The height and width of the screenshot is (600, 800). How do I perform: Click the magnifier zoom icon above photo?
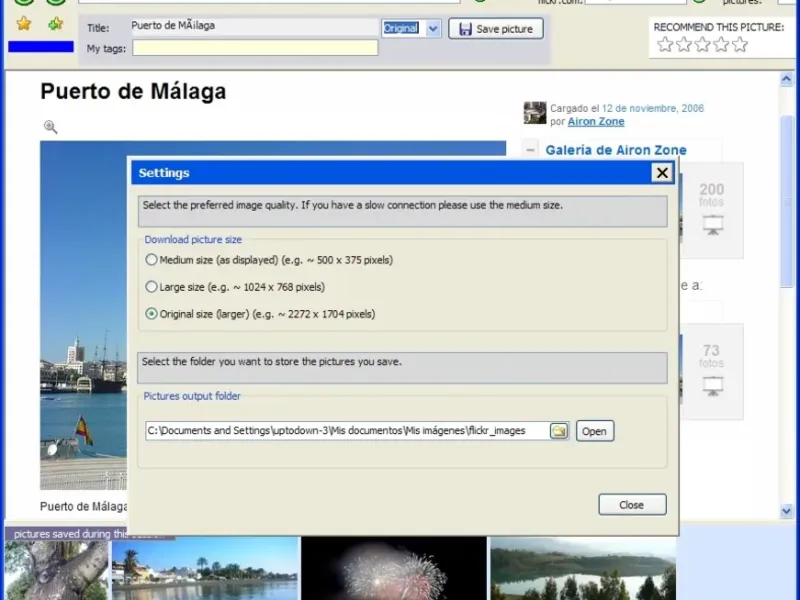coord(50,127)
